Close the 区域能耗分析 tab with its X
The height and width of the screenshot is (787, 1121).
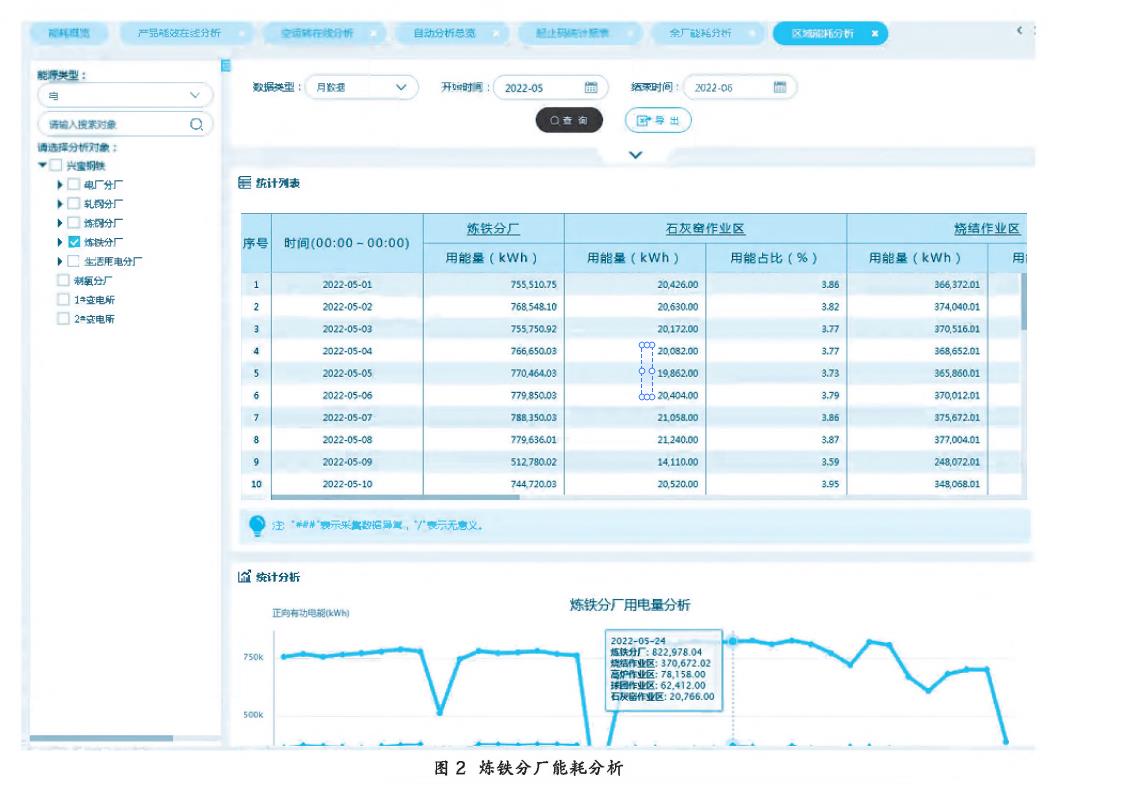click(x=874, y=33)
